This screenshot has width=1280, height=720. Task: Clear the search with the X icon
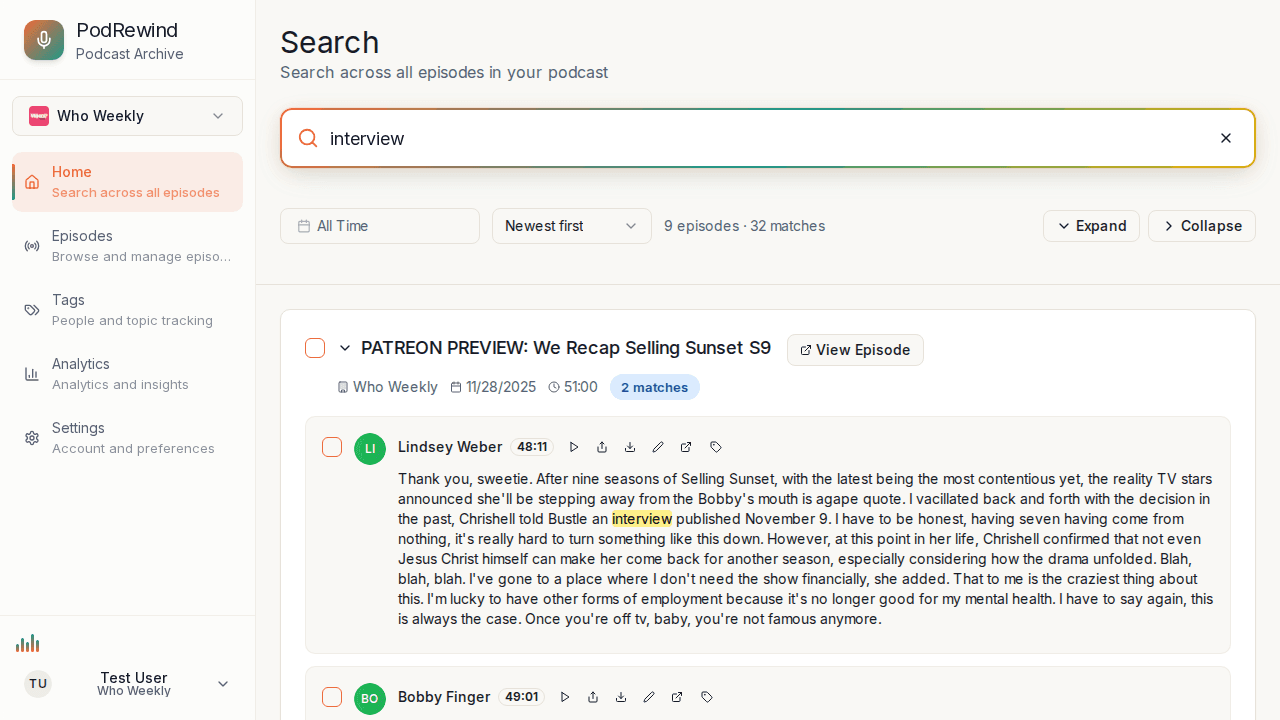[1226, 138]
